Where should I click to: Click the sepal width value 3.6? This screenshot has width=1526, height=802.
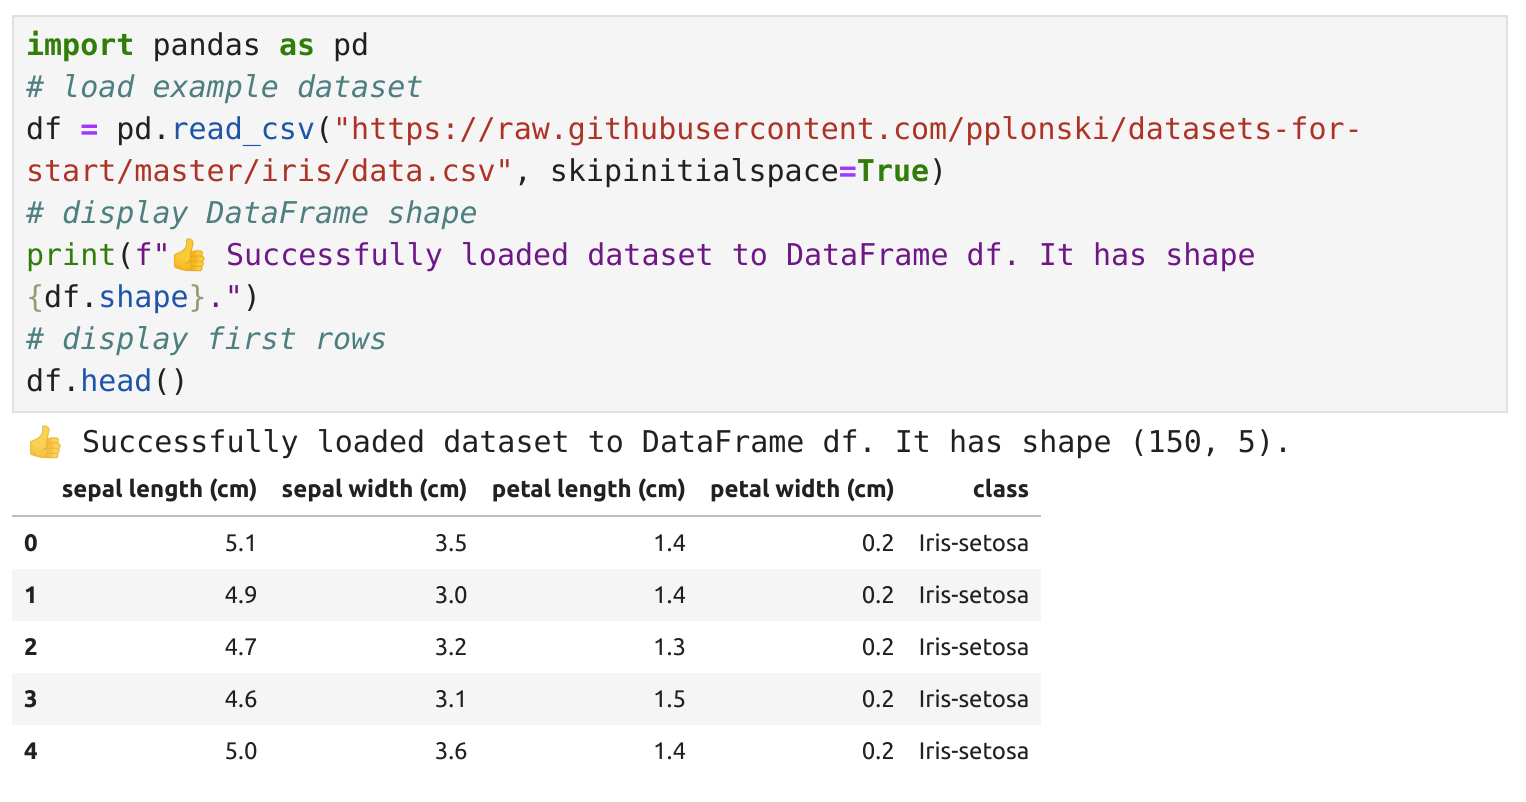tap(451, 751)
